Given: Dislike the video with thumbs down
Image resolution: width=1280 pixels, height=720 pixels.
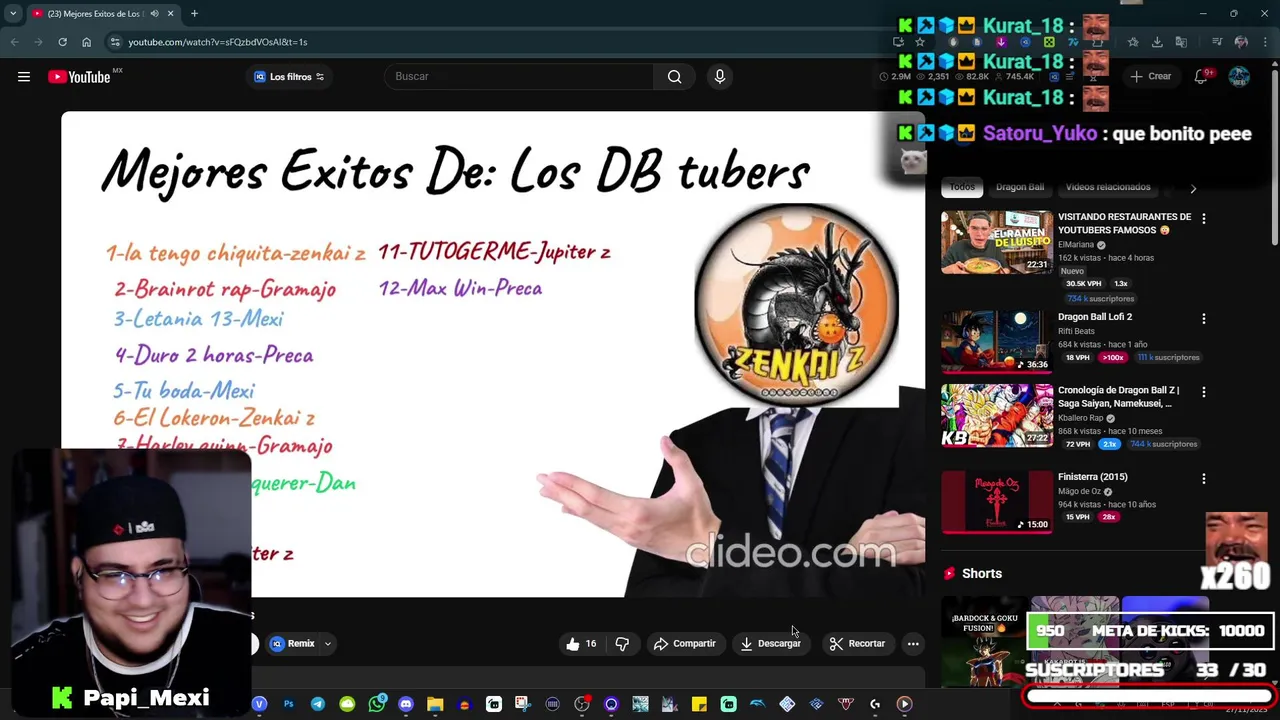Looking at the screenshot, I should tap(622, 644).
